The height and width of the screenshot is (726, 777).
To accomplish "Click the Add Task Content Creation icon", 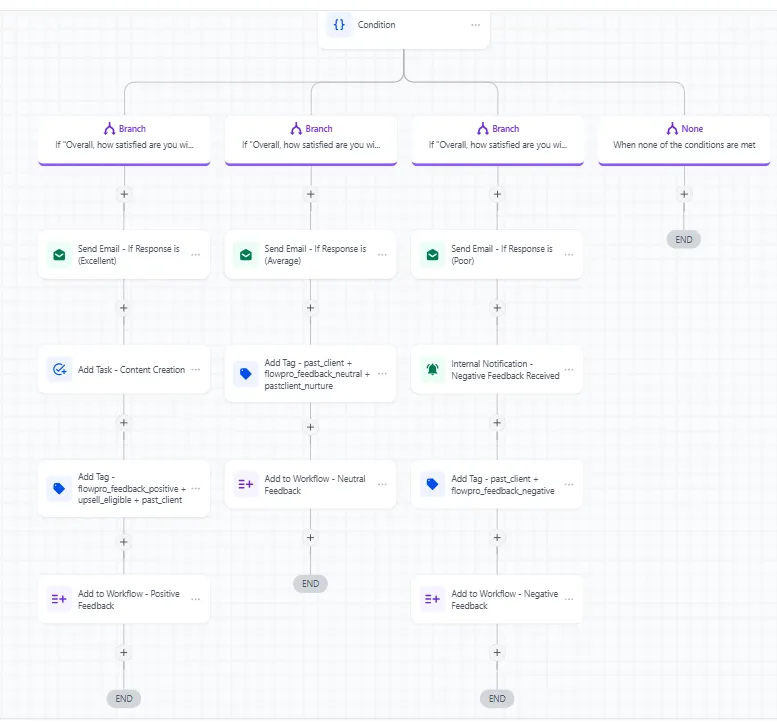I will pos(59,370).
